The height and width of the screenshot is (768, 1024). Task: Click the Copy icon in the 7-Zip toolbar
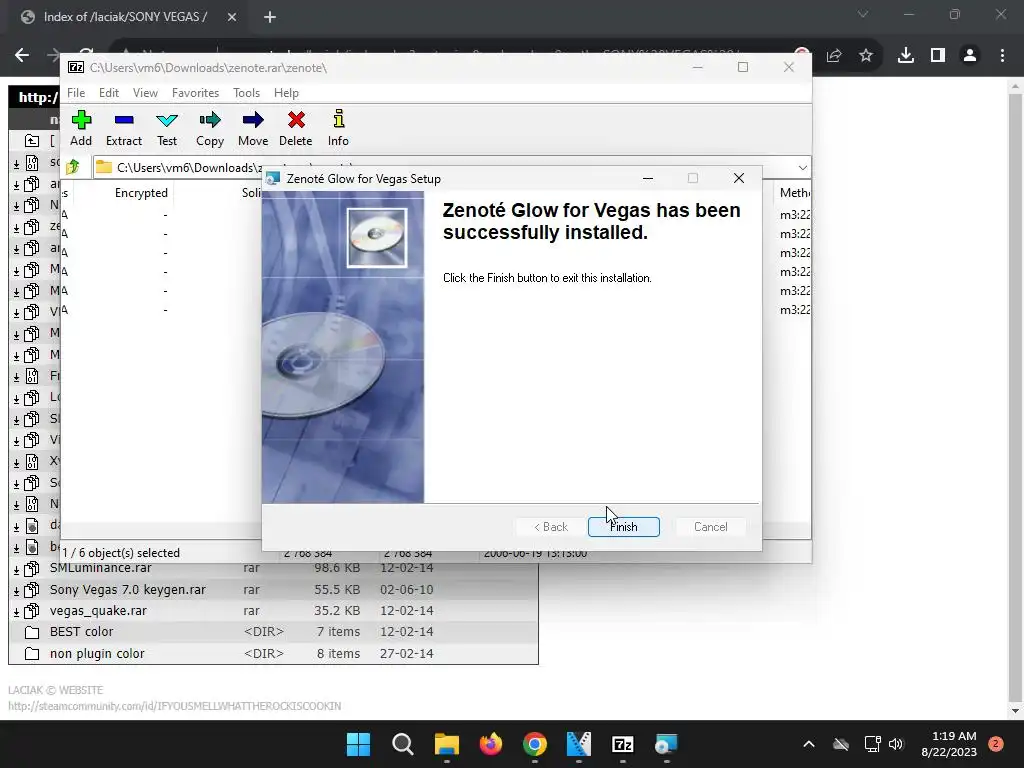(210, 129)
